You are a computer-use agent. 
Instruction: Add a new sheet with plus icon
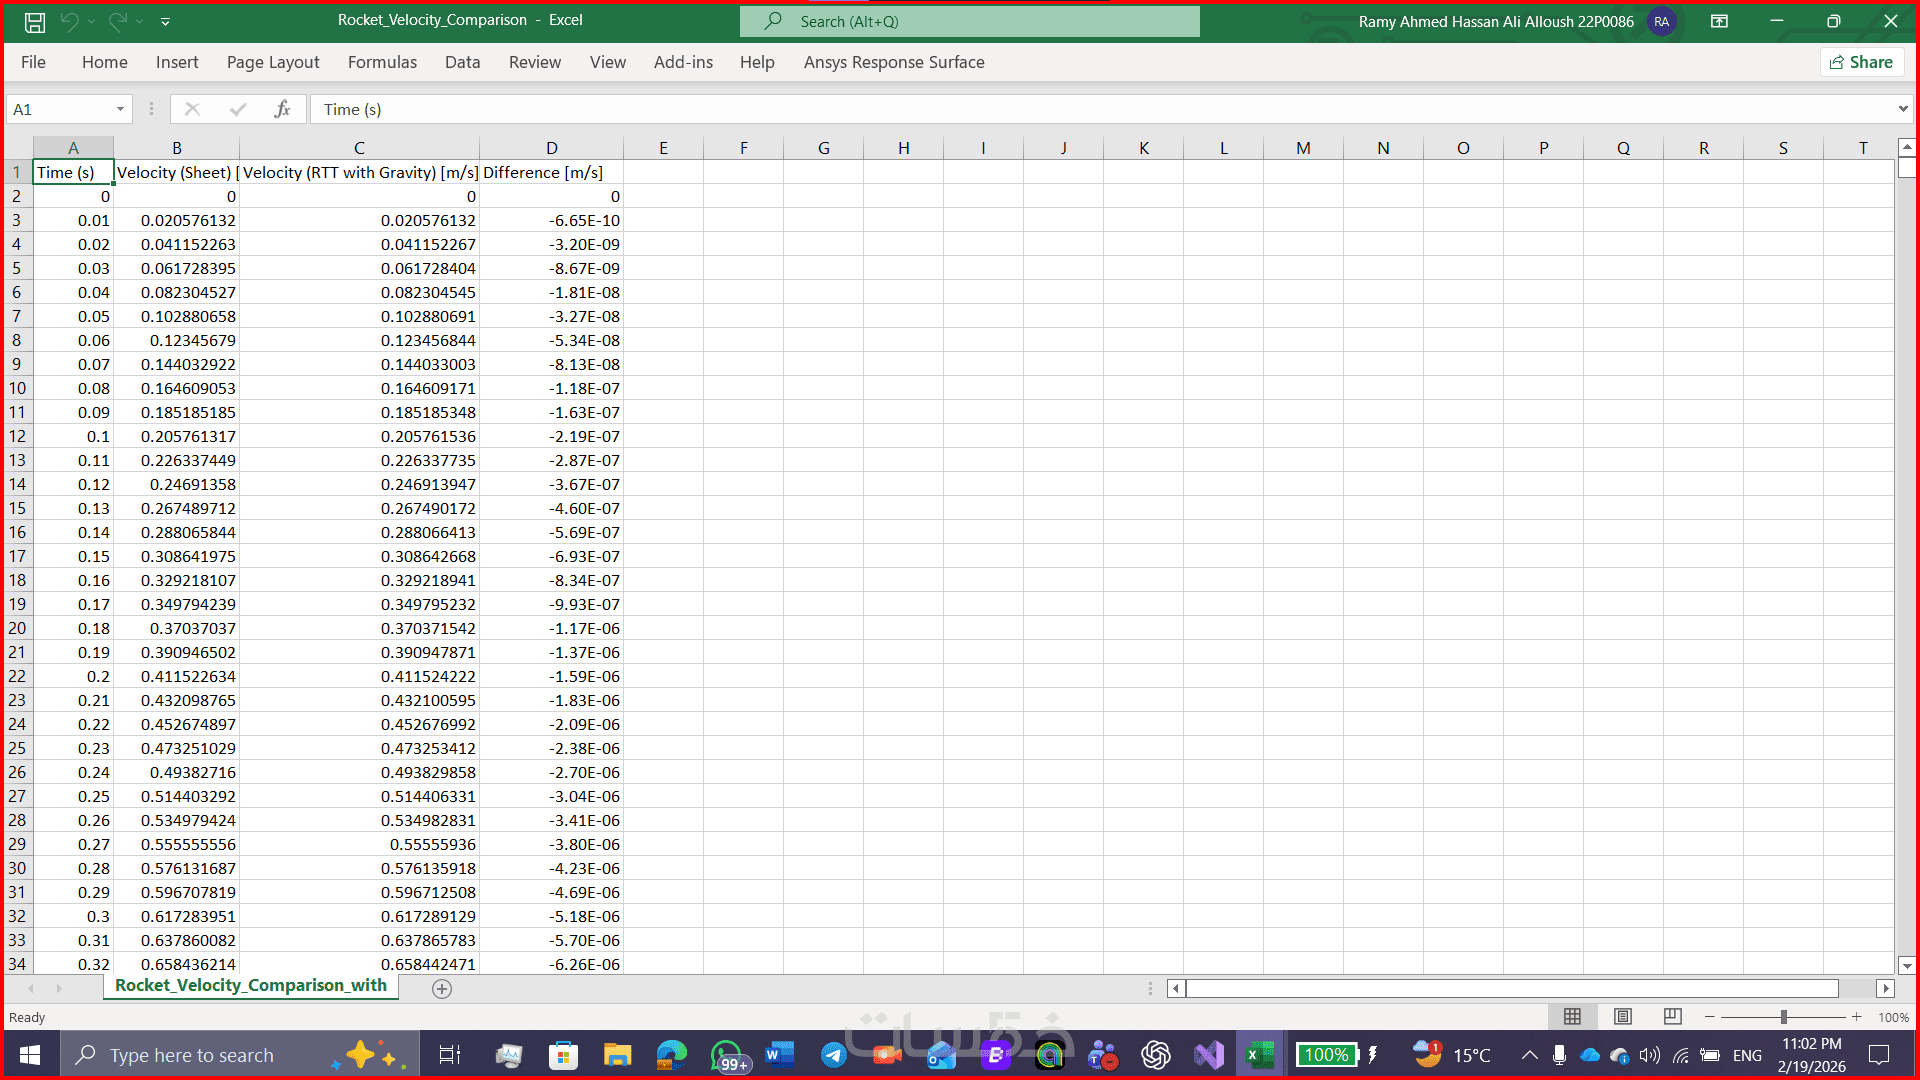point(442,988)
